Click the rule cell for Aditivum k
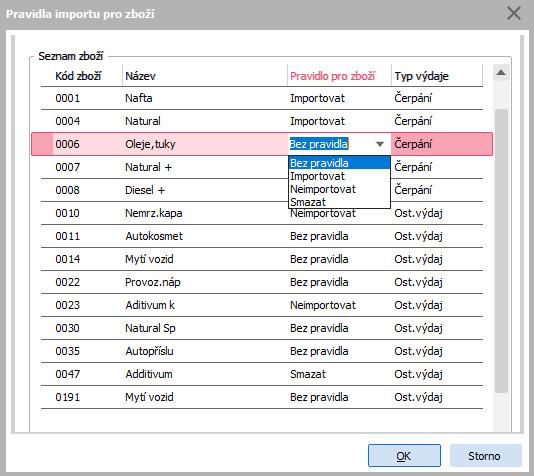The width and height of the screenshot is (534, 476). click(x=339, y=305)
